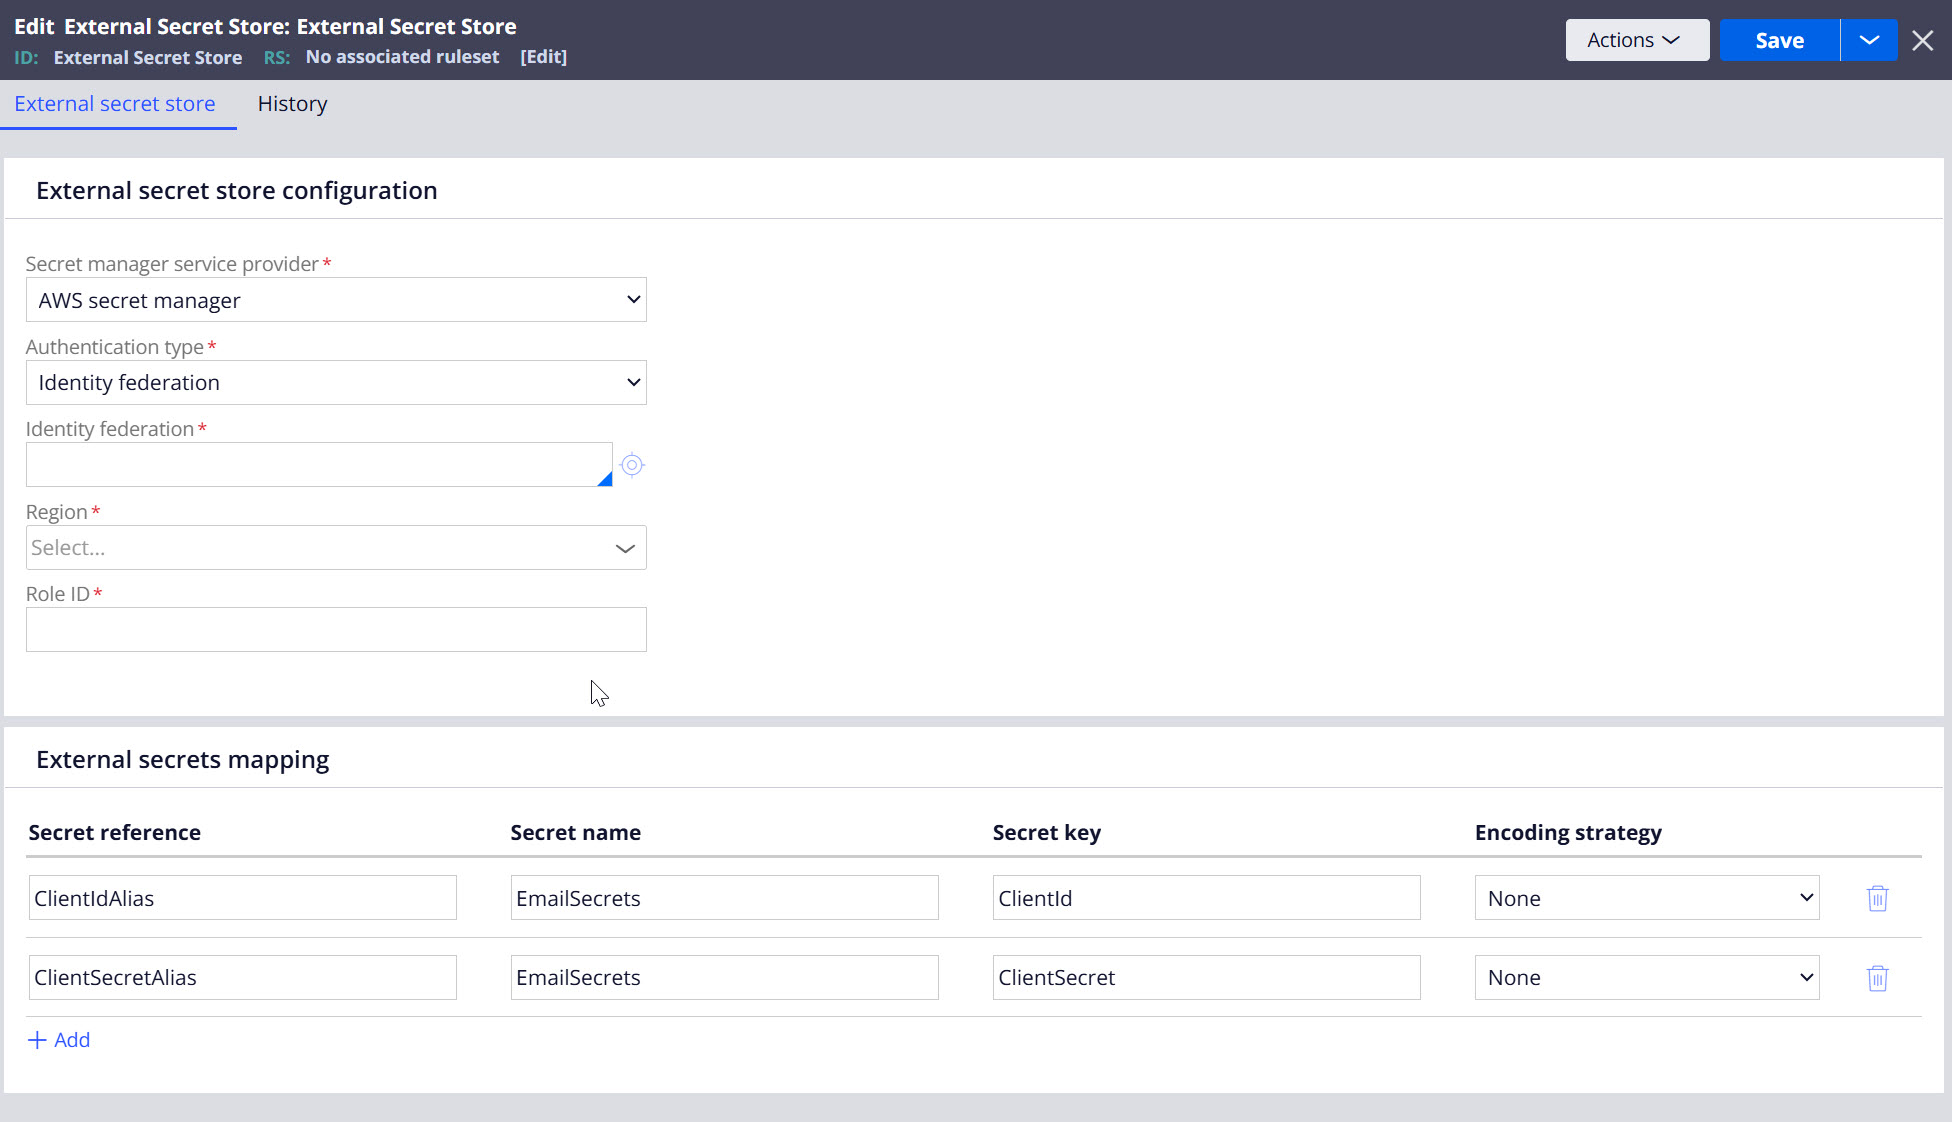1952x1122 pixels.
Task: Close the rule form with X
Action: click(1922, 40)
